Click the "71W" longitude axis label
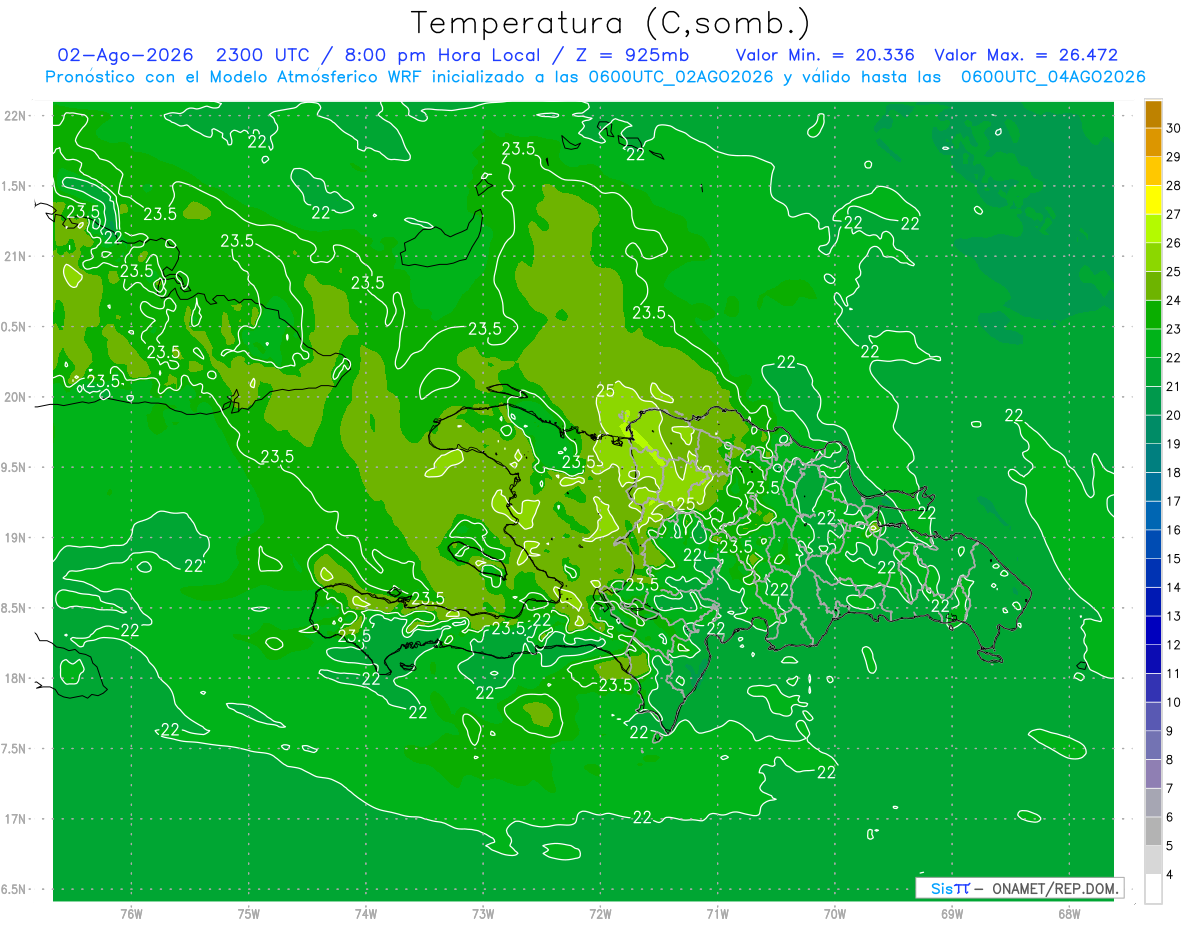 point(717,913)
